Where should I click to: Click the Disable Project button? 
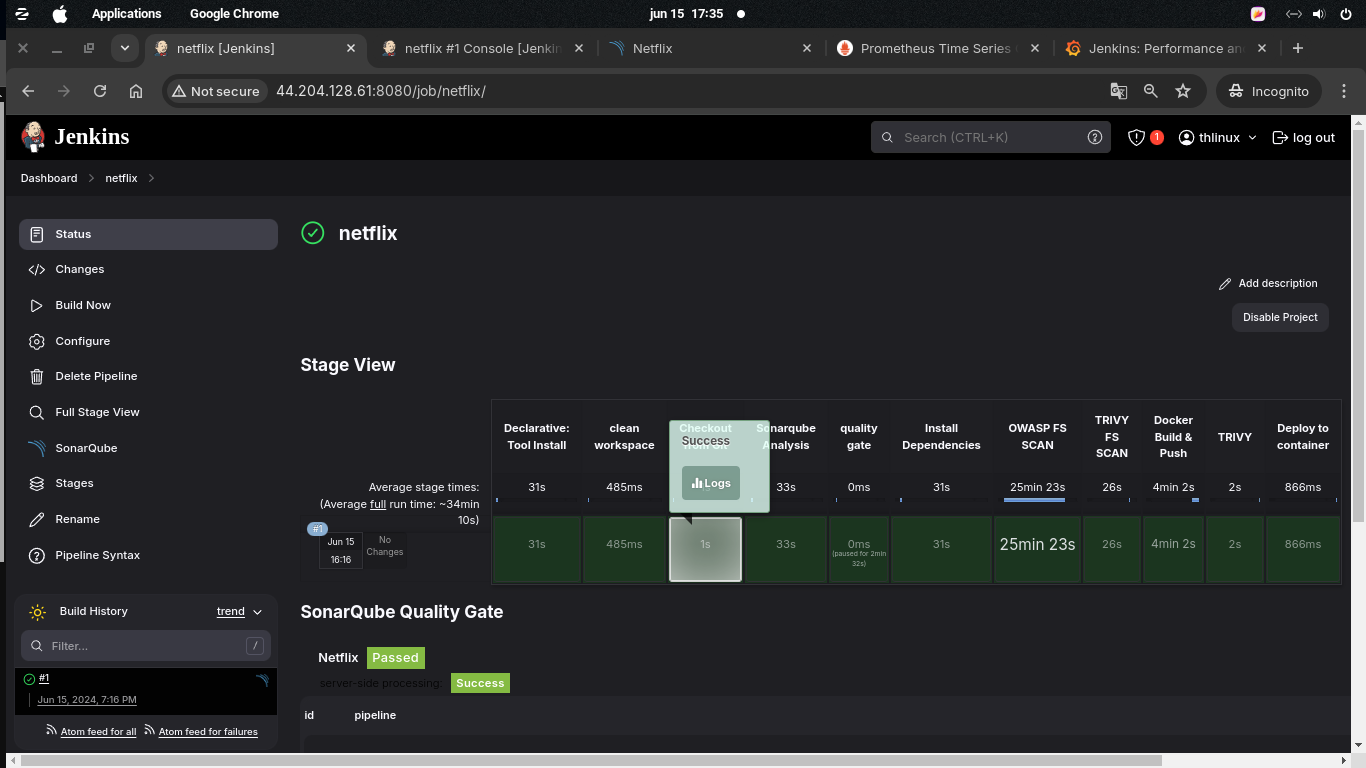pos(1280,317)
